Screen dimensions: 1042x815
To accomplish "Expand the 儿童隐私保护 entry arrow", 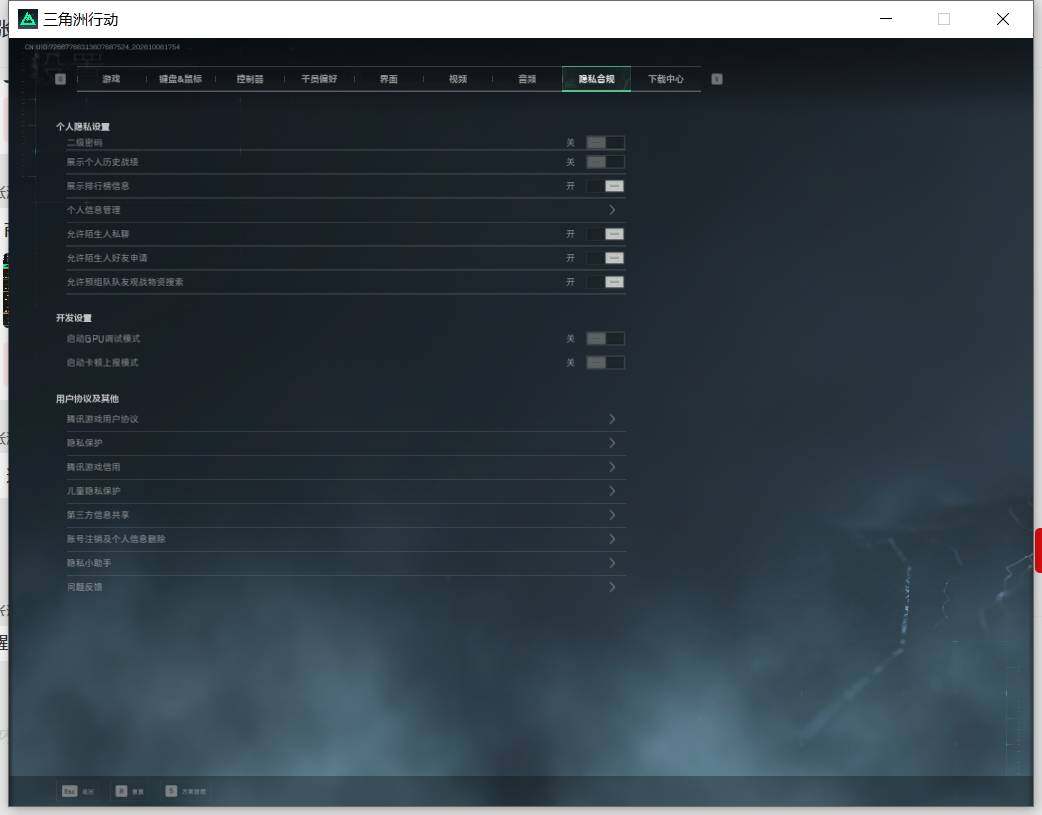I will point(612,491).
